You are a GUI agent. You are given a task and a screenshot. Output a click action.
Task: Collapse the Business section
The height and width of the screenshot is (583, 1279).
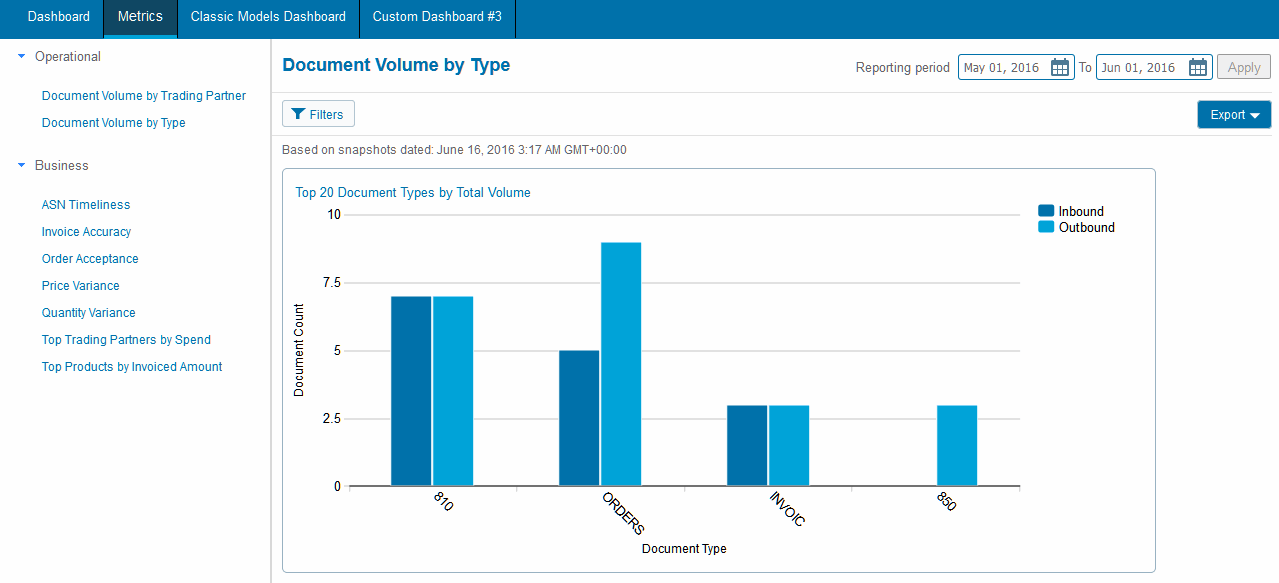22,166
